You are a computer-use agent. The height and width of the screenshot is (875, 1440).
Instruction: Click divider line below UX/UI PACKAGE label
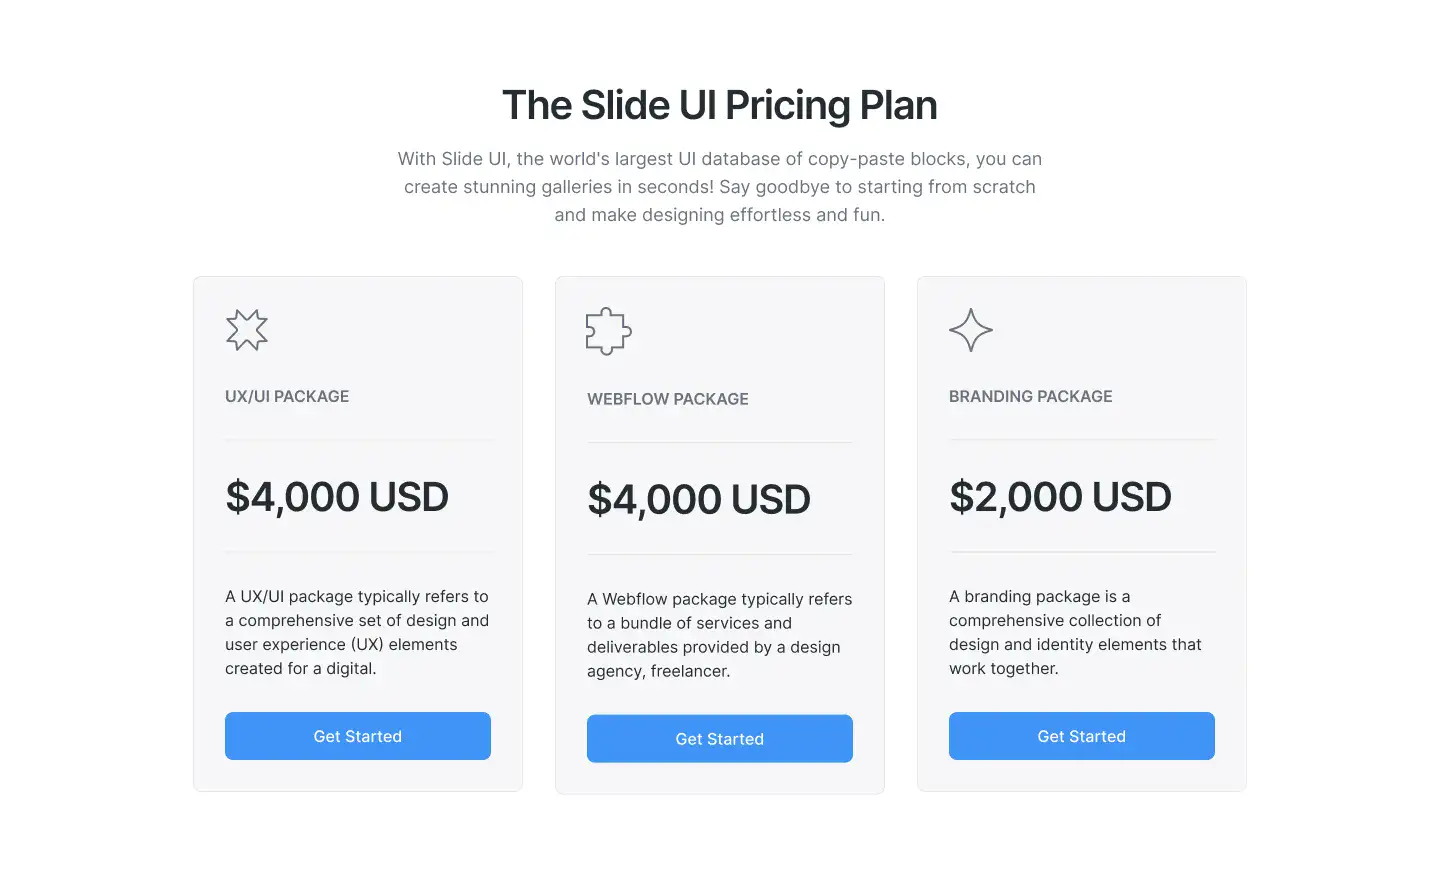pos(358,440)
